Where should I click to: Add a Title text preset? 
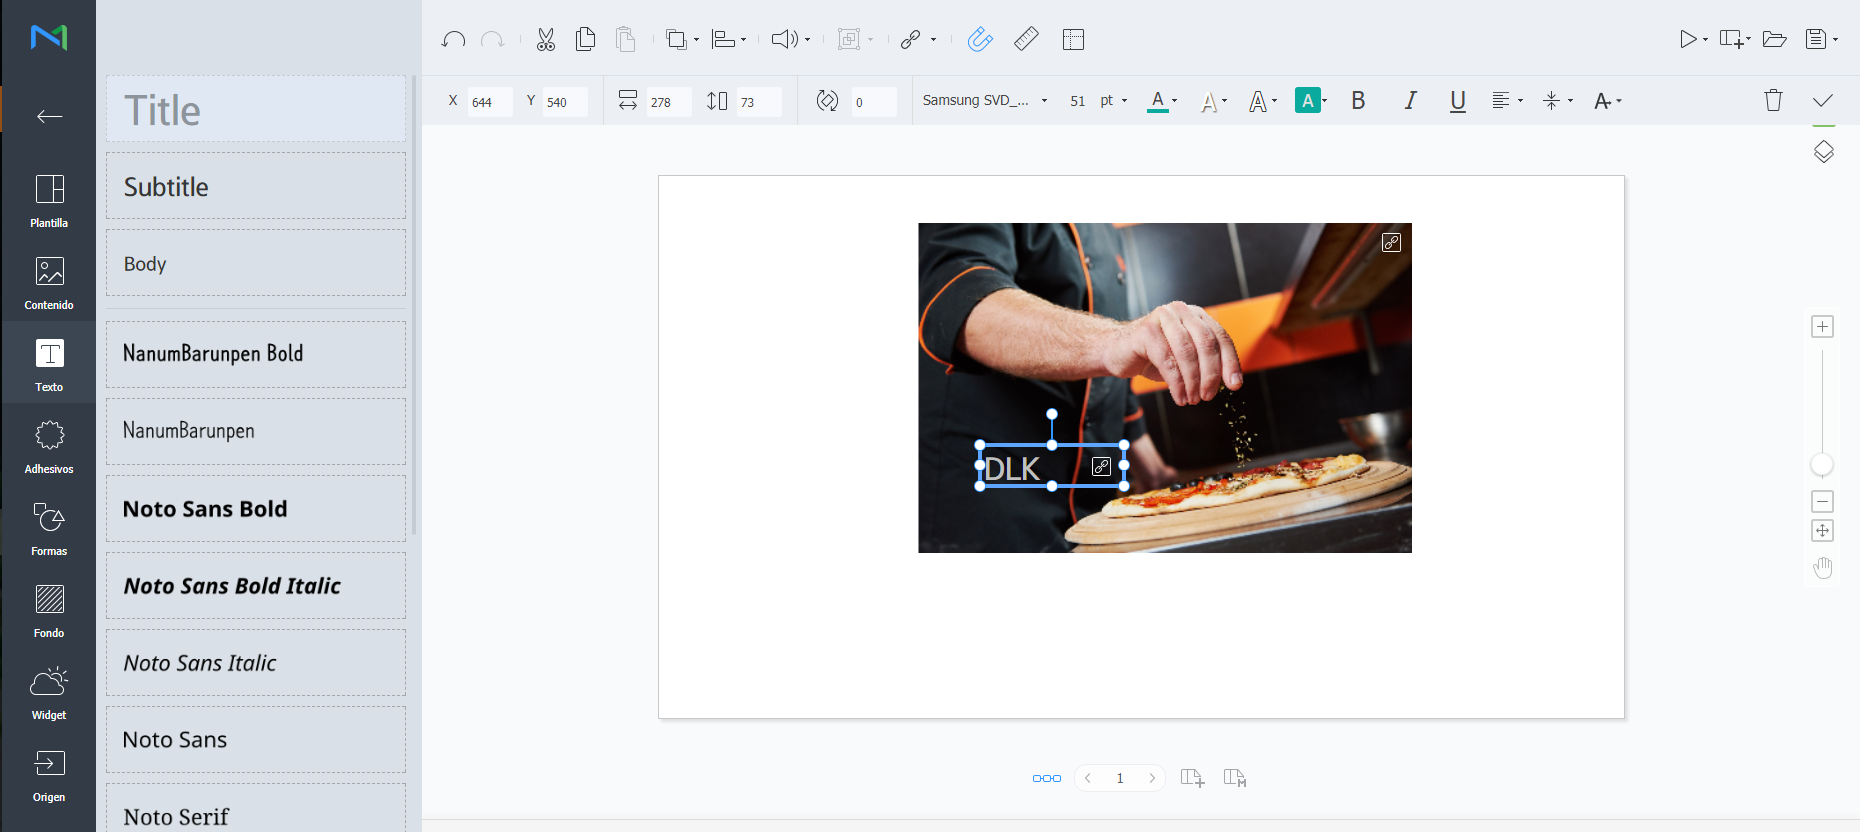256,110
